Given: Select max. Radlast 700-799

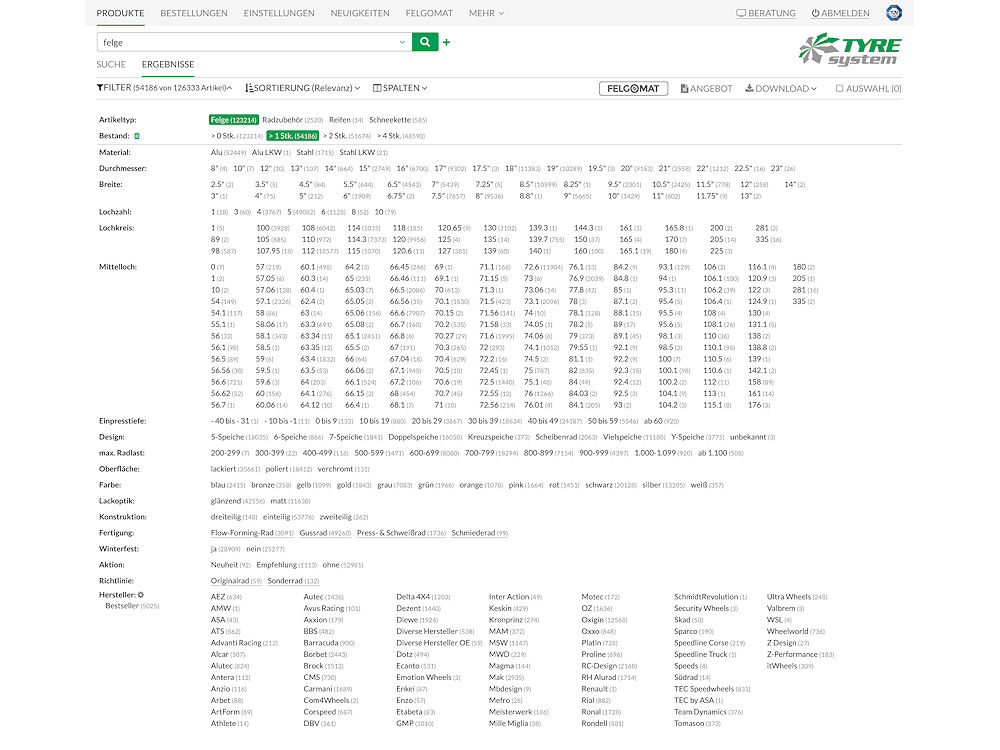Looking at the screenshot, I should pyautogui.click(x=490, y=453).
